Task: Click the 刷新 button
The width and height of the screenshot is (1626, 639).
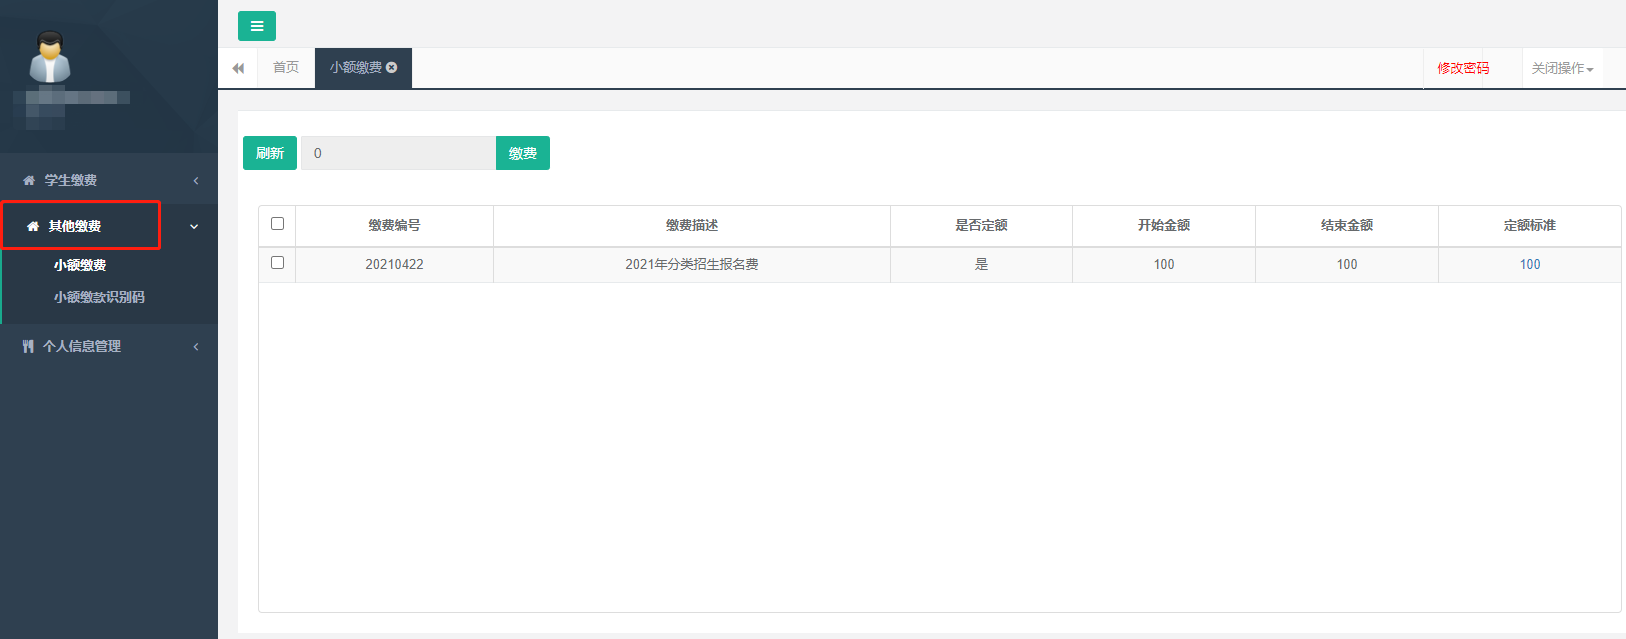Action: pos(270,153)
